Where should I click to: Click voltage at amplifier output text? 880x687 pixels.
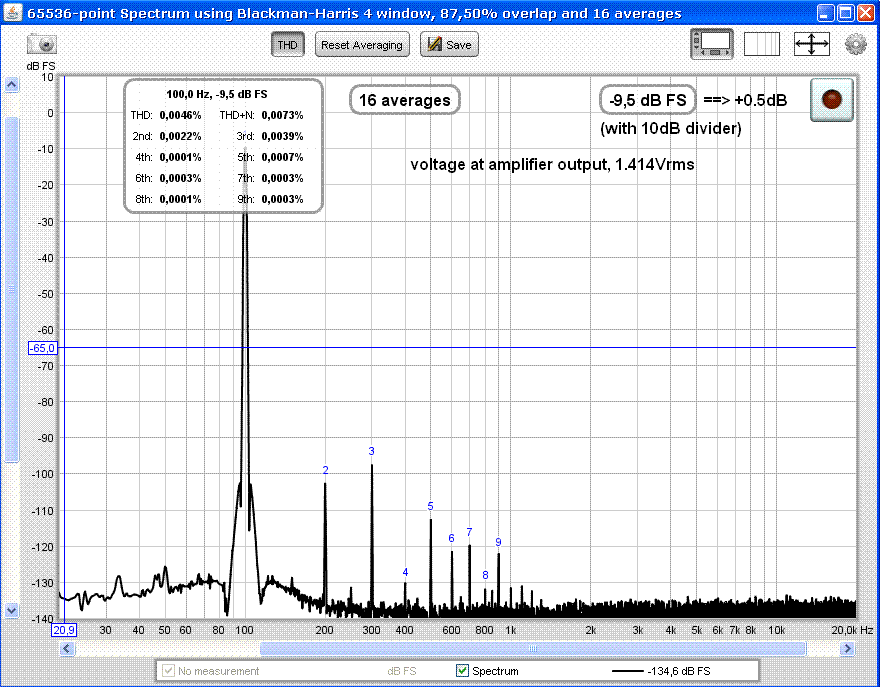(552, 164)
